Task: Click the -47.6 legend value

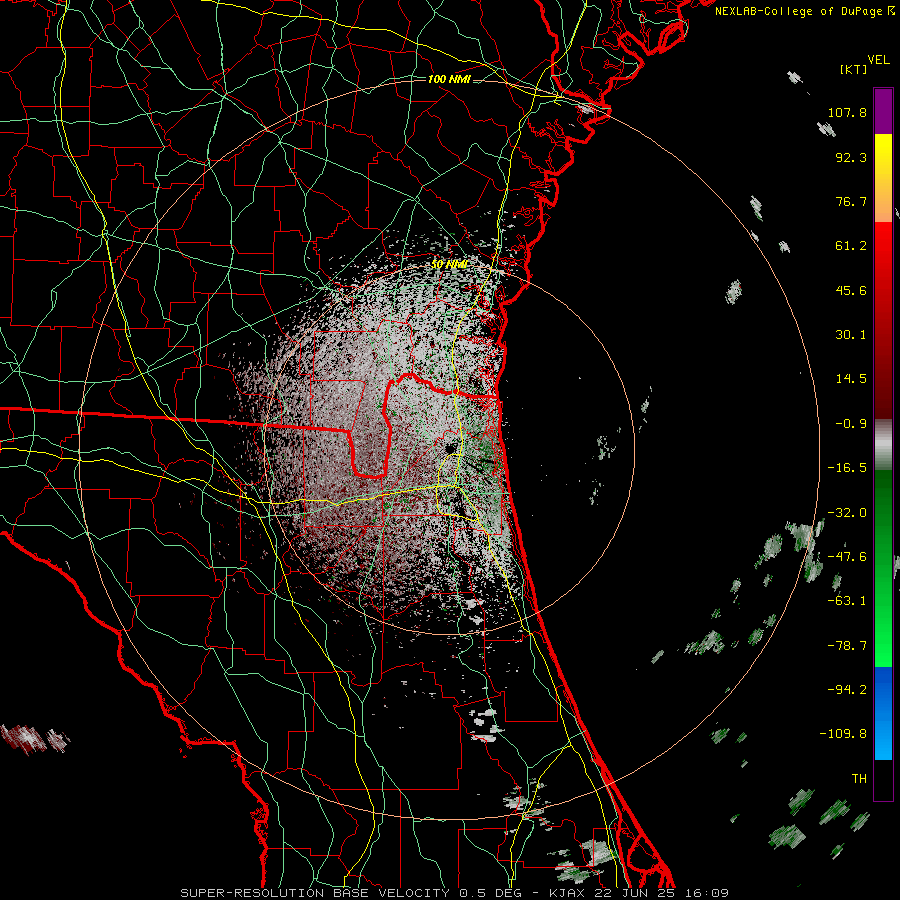Action: 847,557
